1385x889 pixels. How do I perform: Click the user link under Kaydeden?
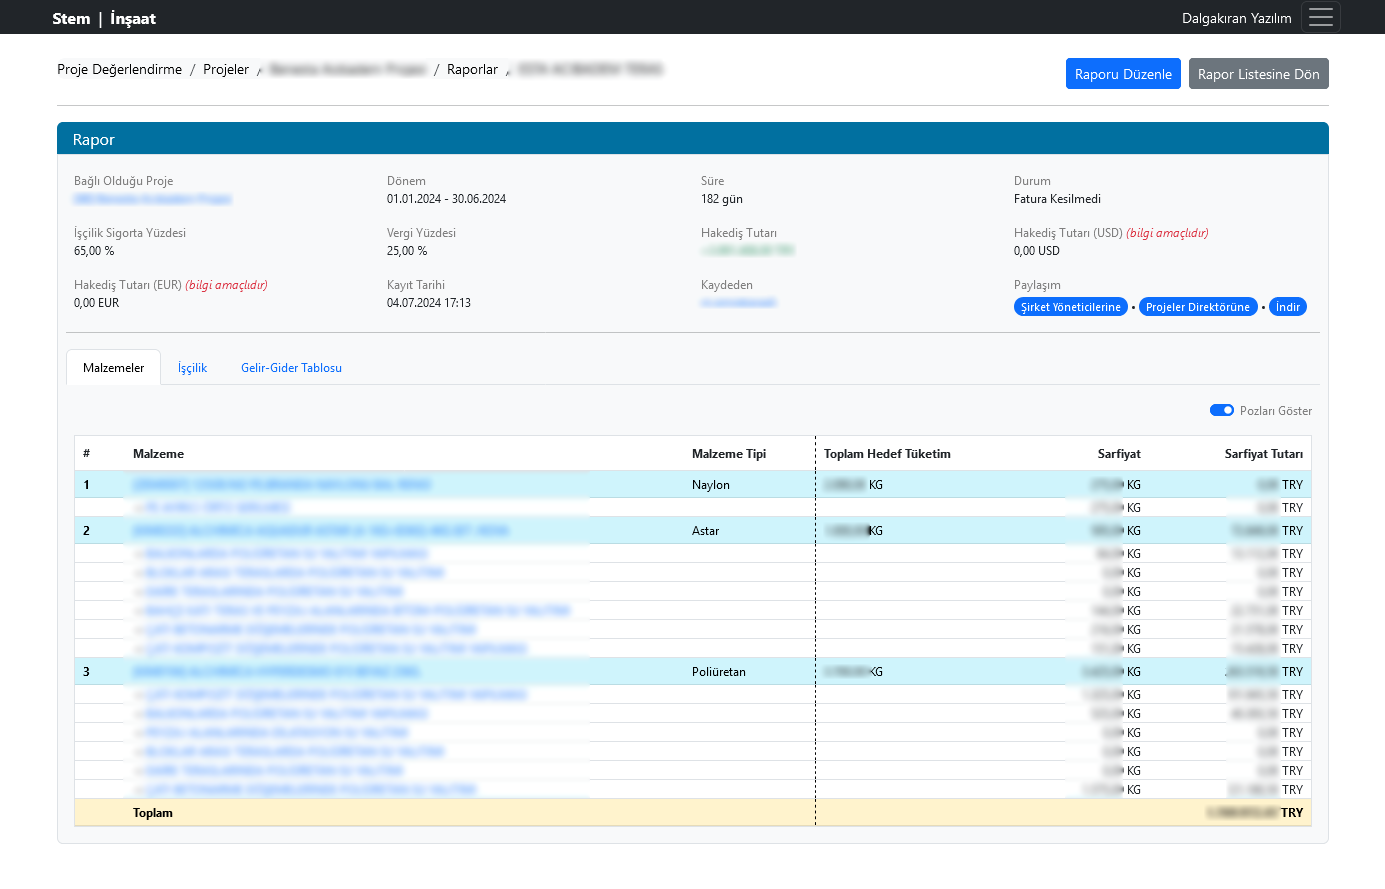coord(738,303)
